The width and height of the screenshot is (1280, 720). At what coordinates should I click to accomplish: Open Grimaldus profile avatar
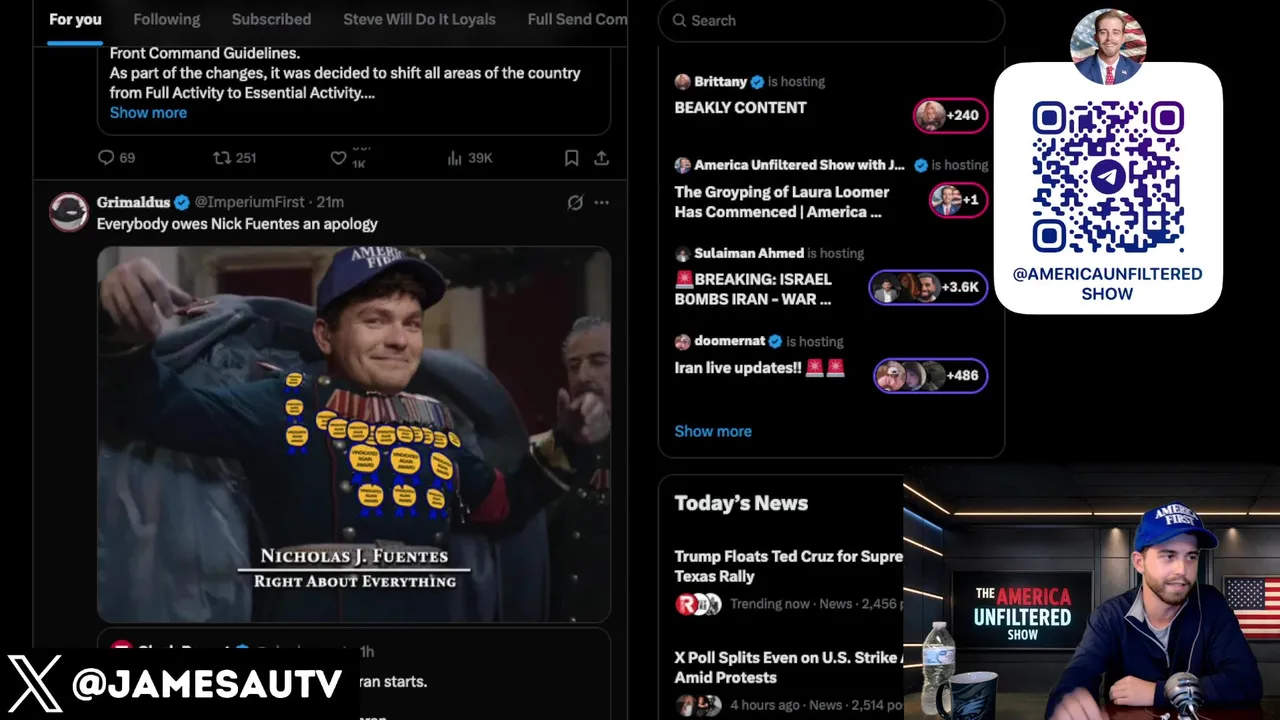(x=69, y=212)
